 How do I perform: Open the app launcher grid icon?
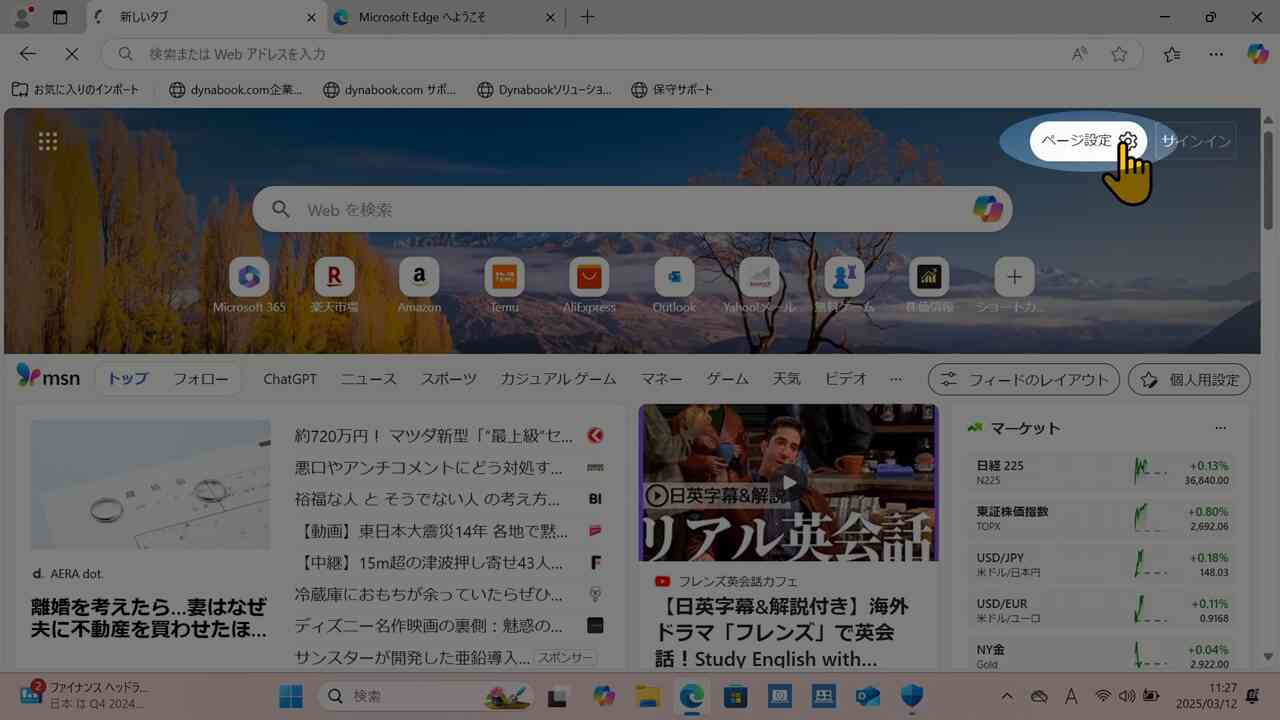point(47,140)
